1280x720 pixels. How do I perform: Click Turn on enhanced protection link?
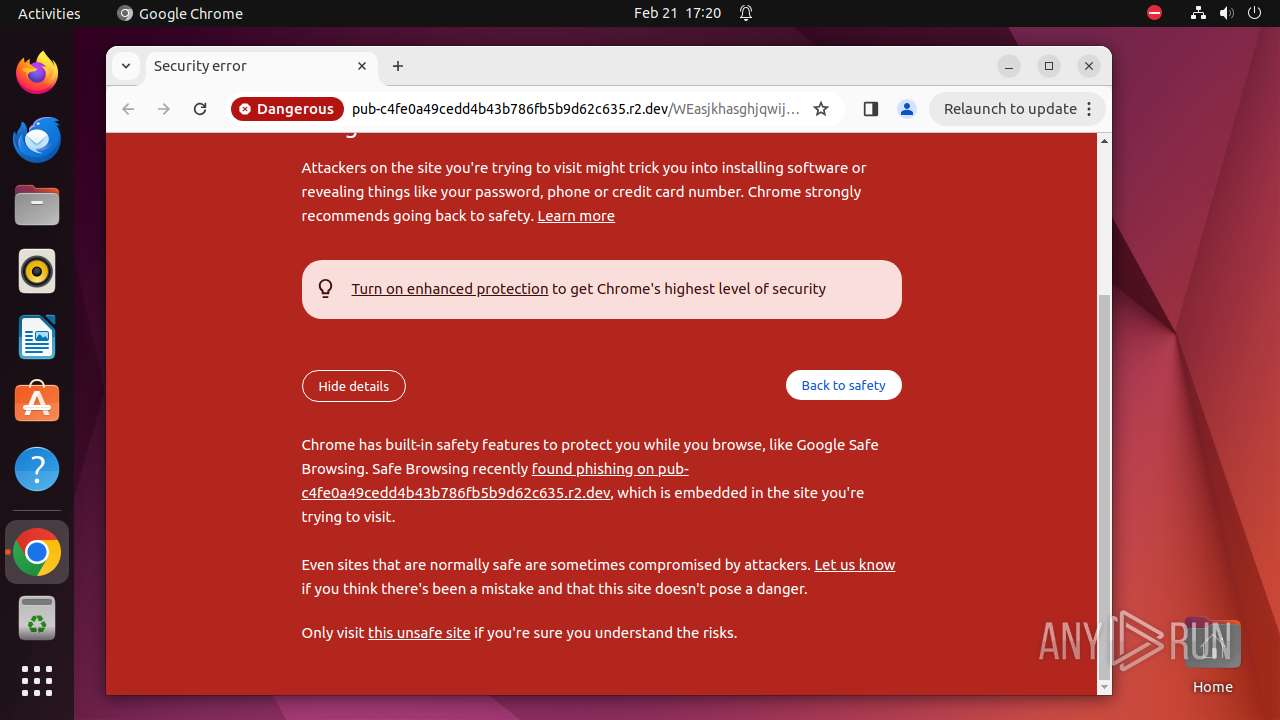(x=450, y=289)
